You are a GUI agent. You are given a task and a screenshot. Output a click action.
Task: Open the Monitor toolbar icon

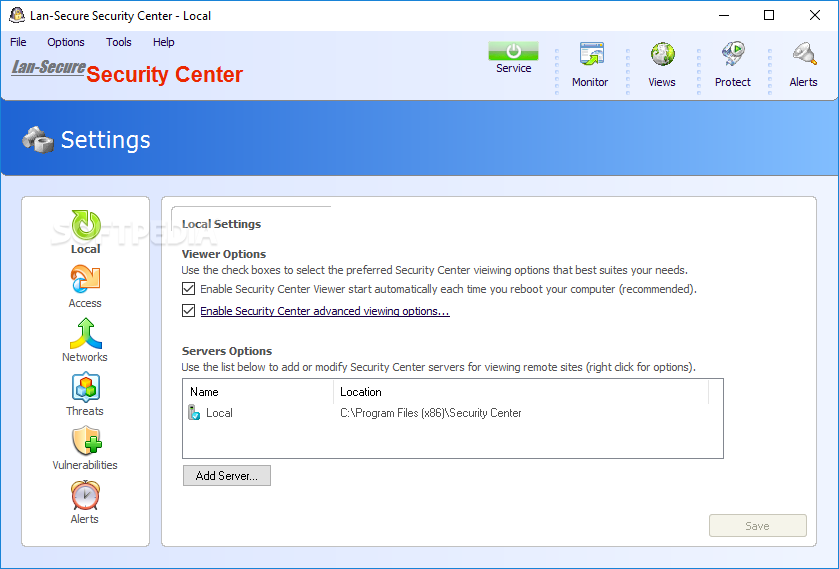tap(591, 55)
